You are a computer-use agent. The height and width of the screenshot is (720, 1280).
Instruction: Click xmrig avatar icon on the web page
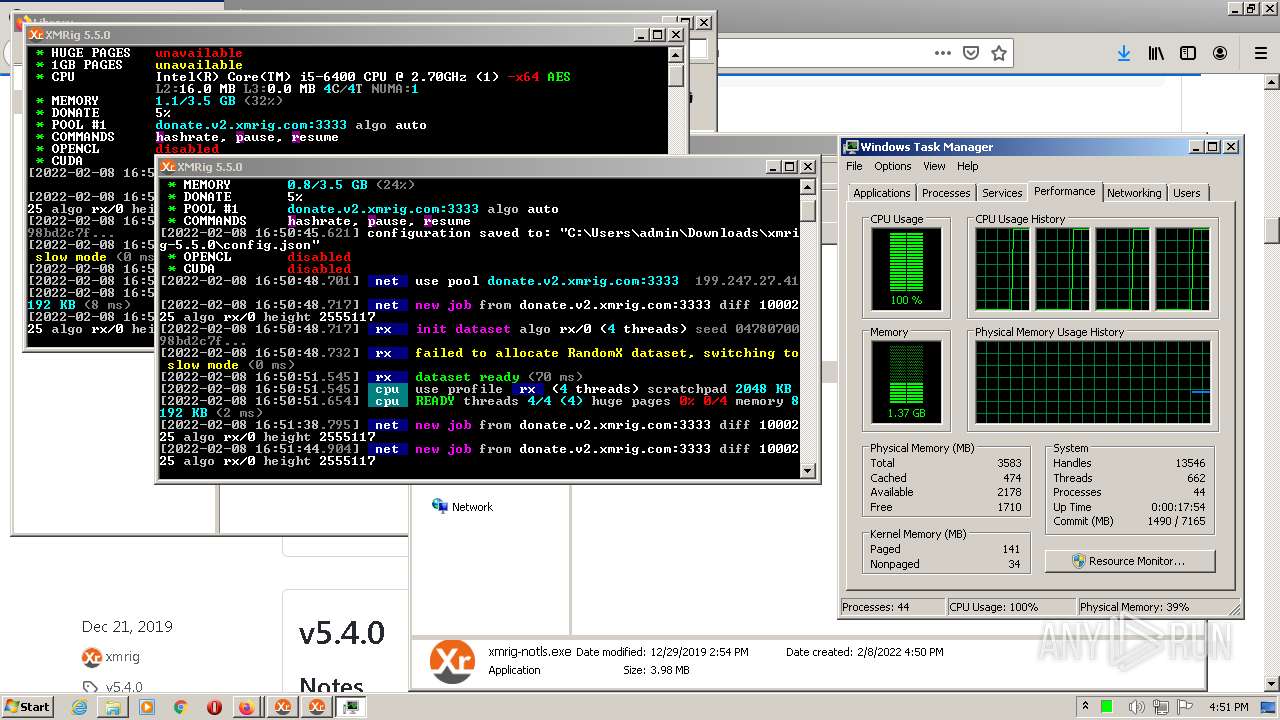pos(92,657)
